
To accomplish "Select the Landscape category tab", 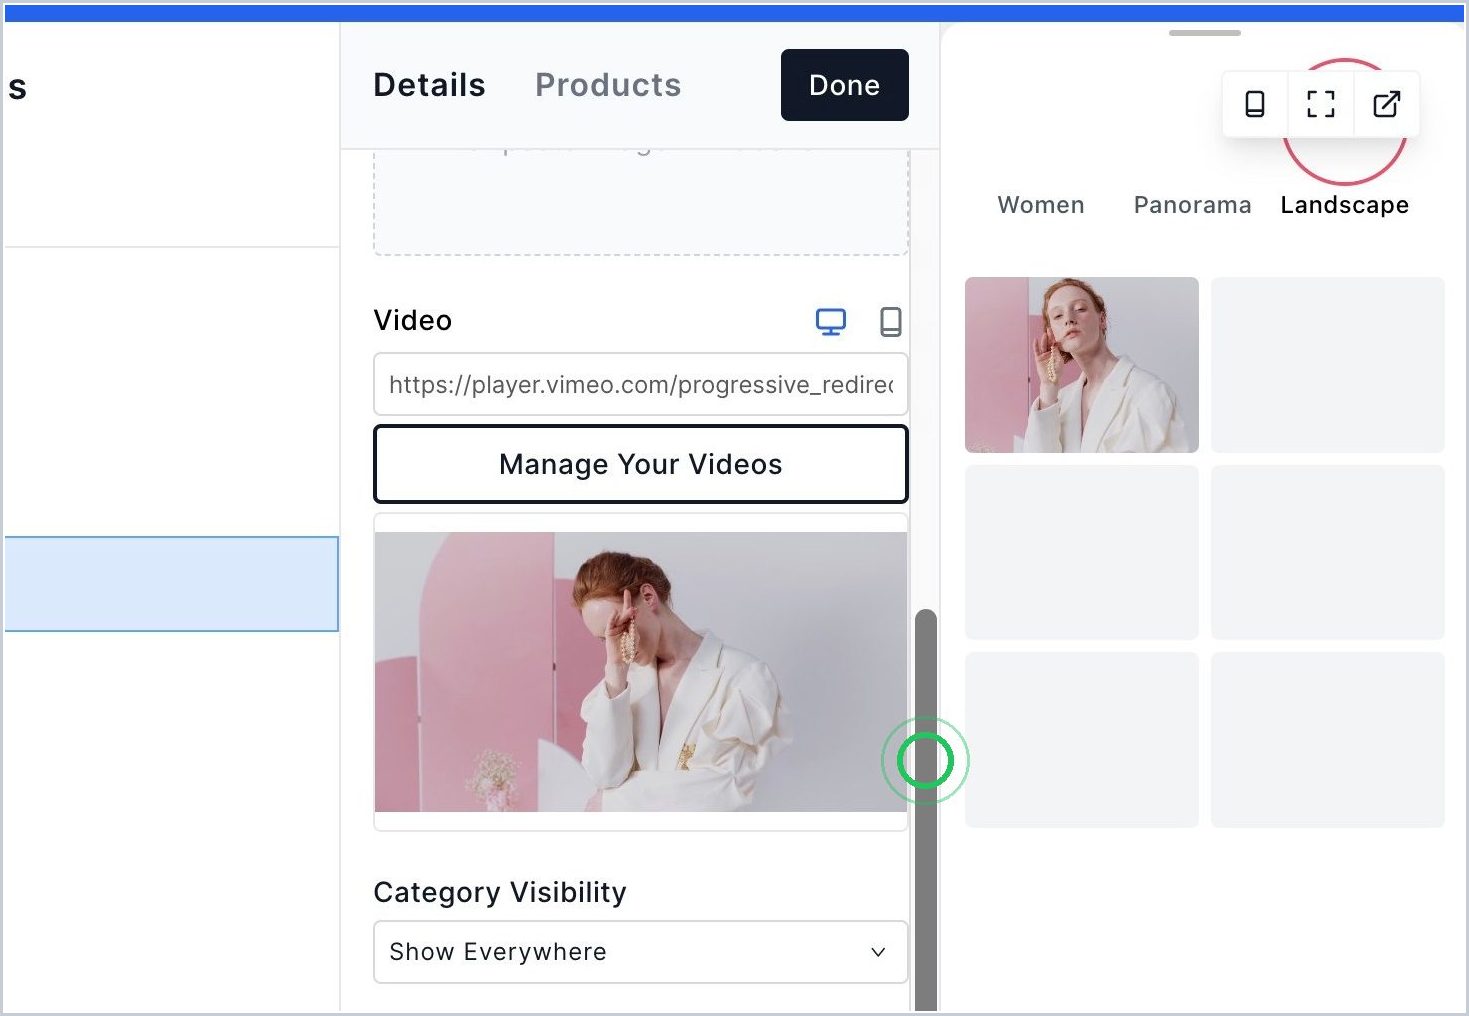I will [x=1345, y=205].
